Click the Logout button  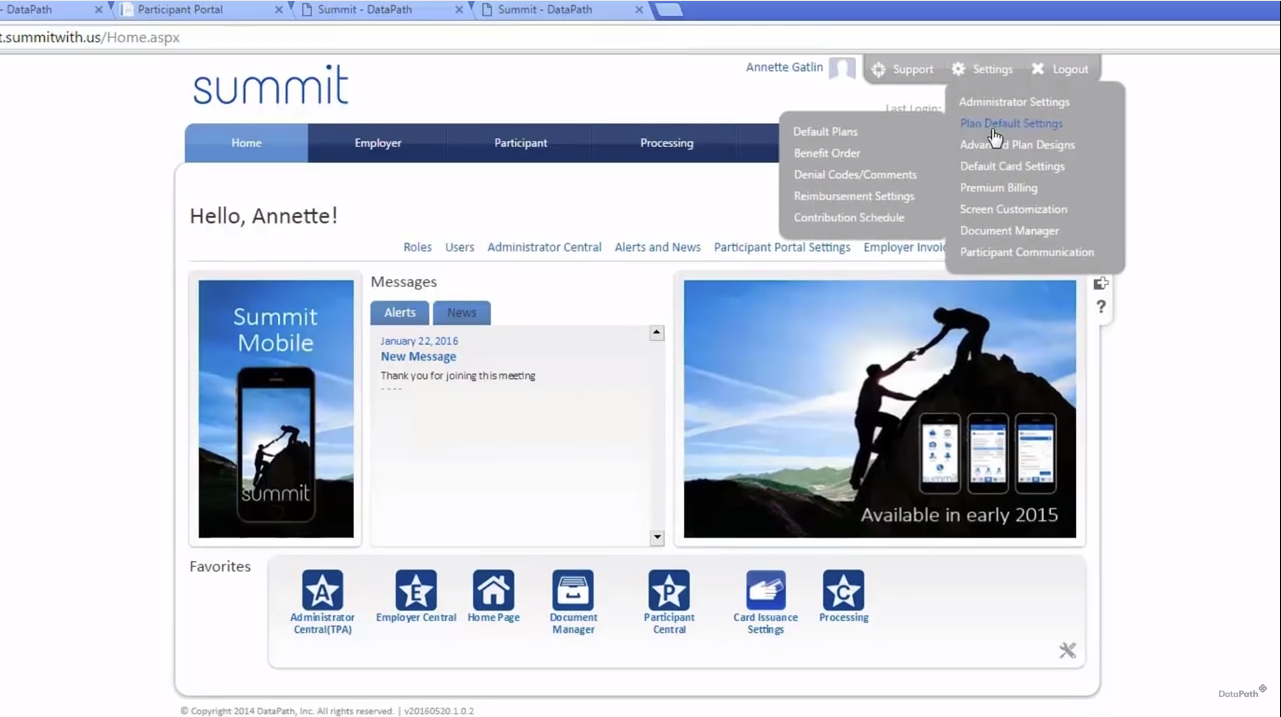[1060, 69]
